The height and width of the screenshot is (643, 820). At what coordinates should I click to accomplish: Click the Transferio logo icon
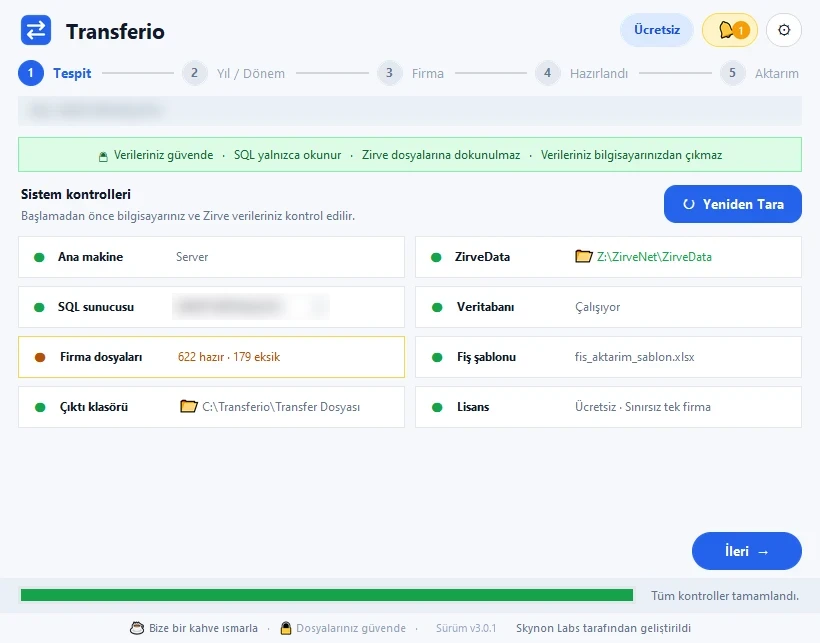point(36,30)
